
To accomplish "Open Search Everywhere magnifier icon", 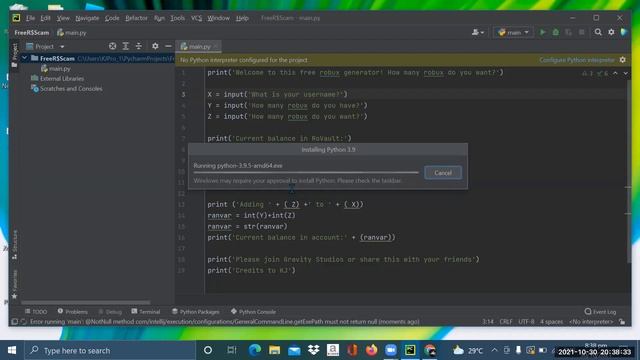I will 598,32.
